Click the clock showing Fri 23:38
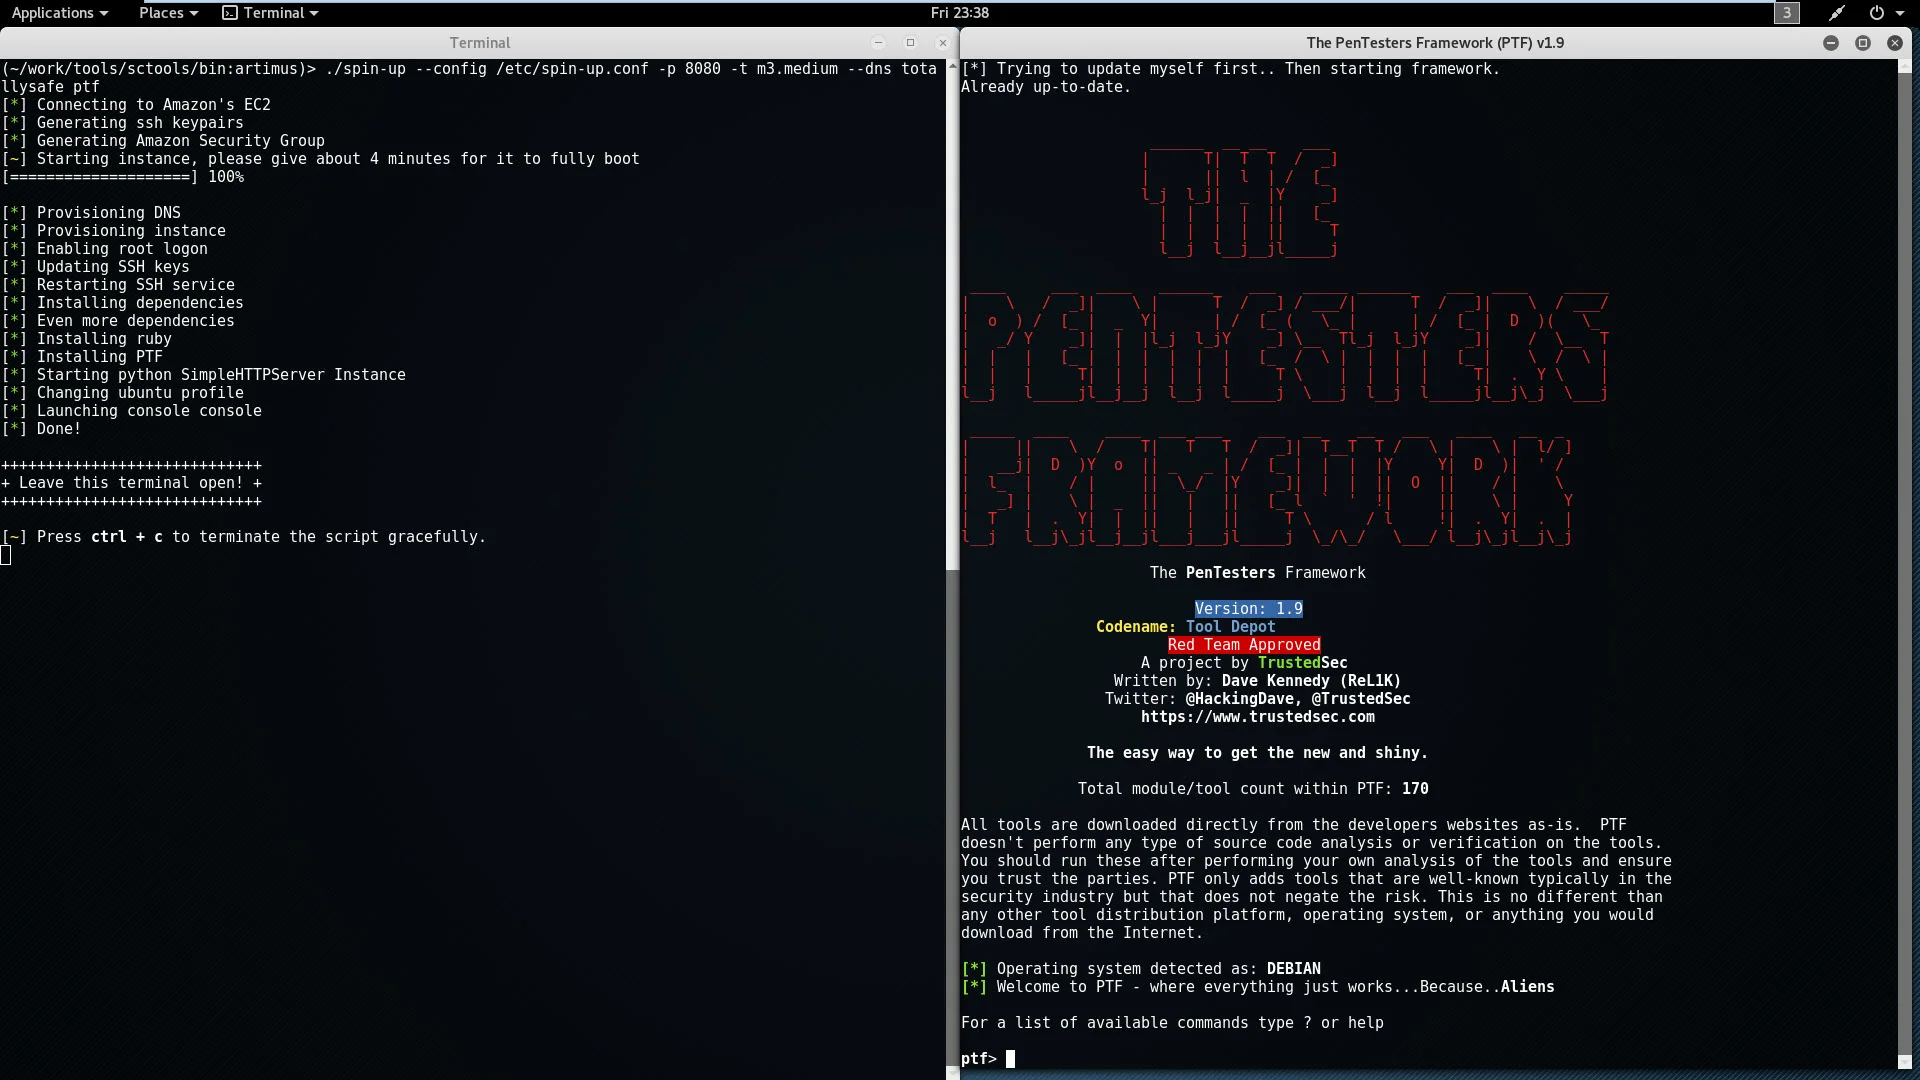This screenshot has height=1080, width=1920. (x=959, y=13)
